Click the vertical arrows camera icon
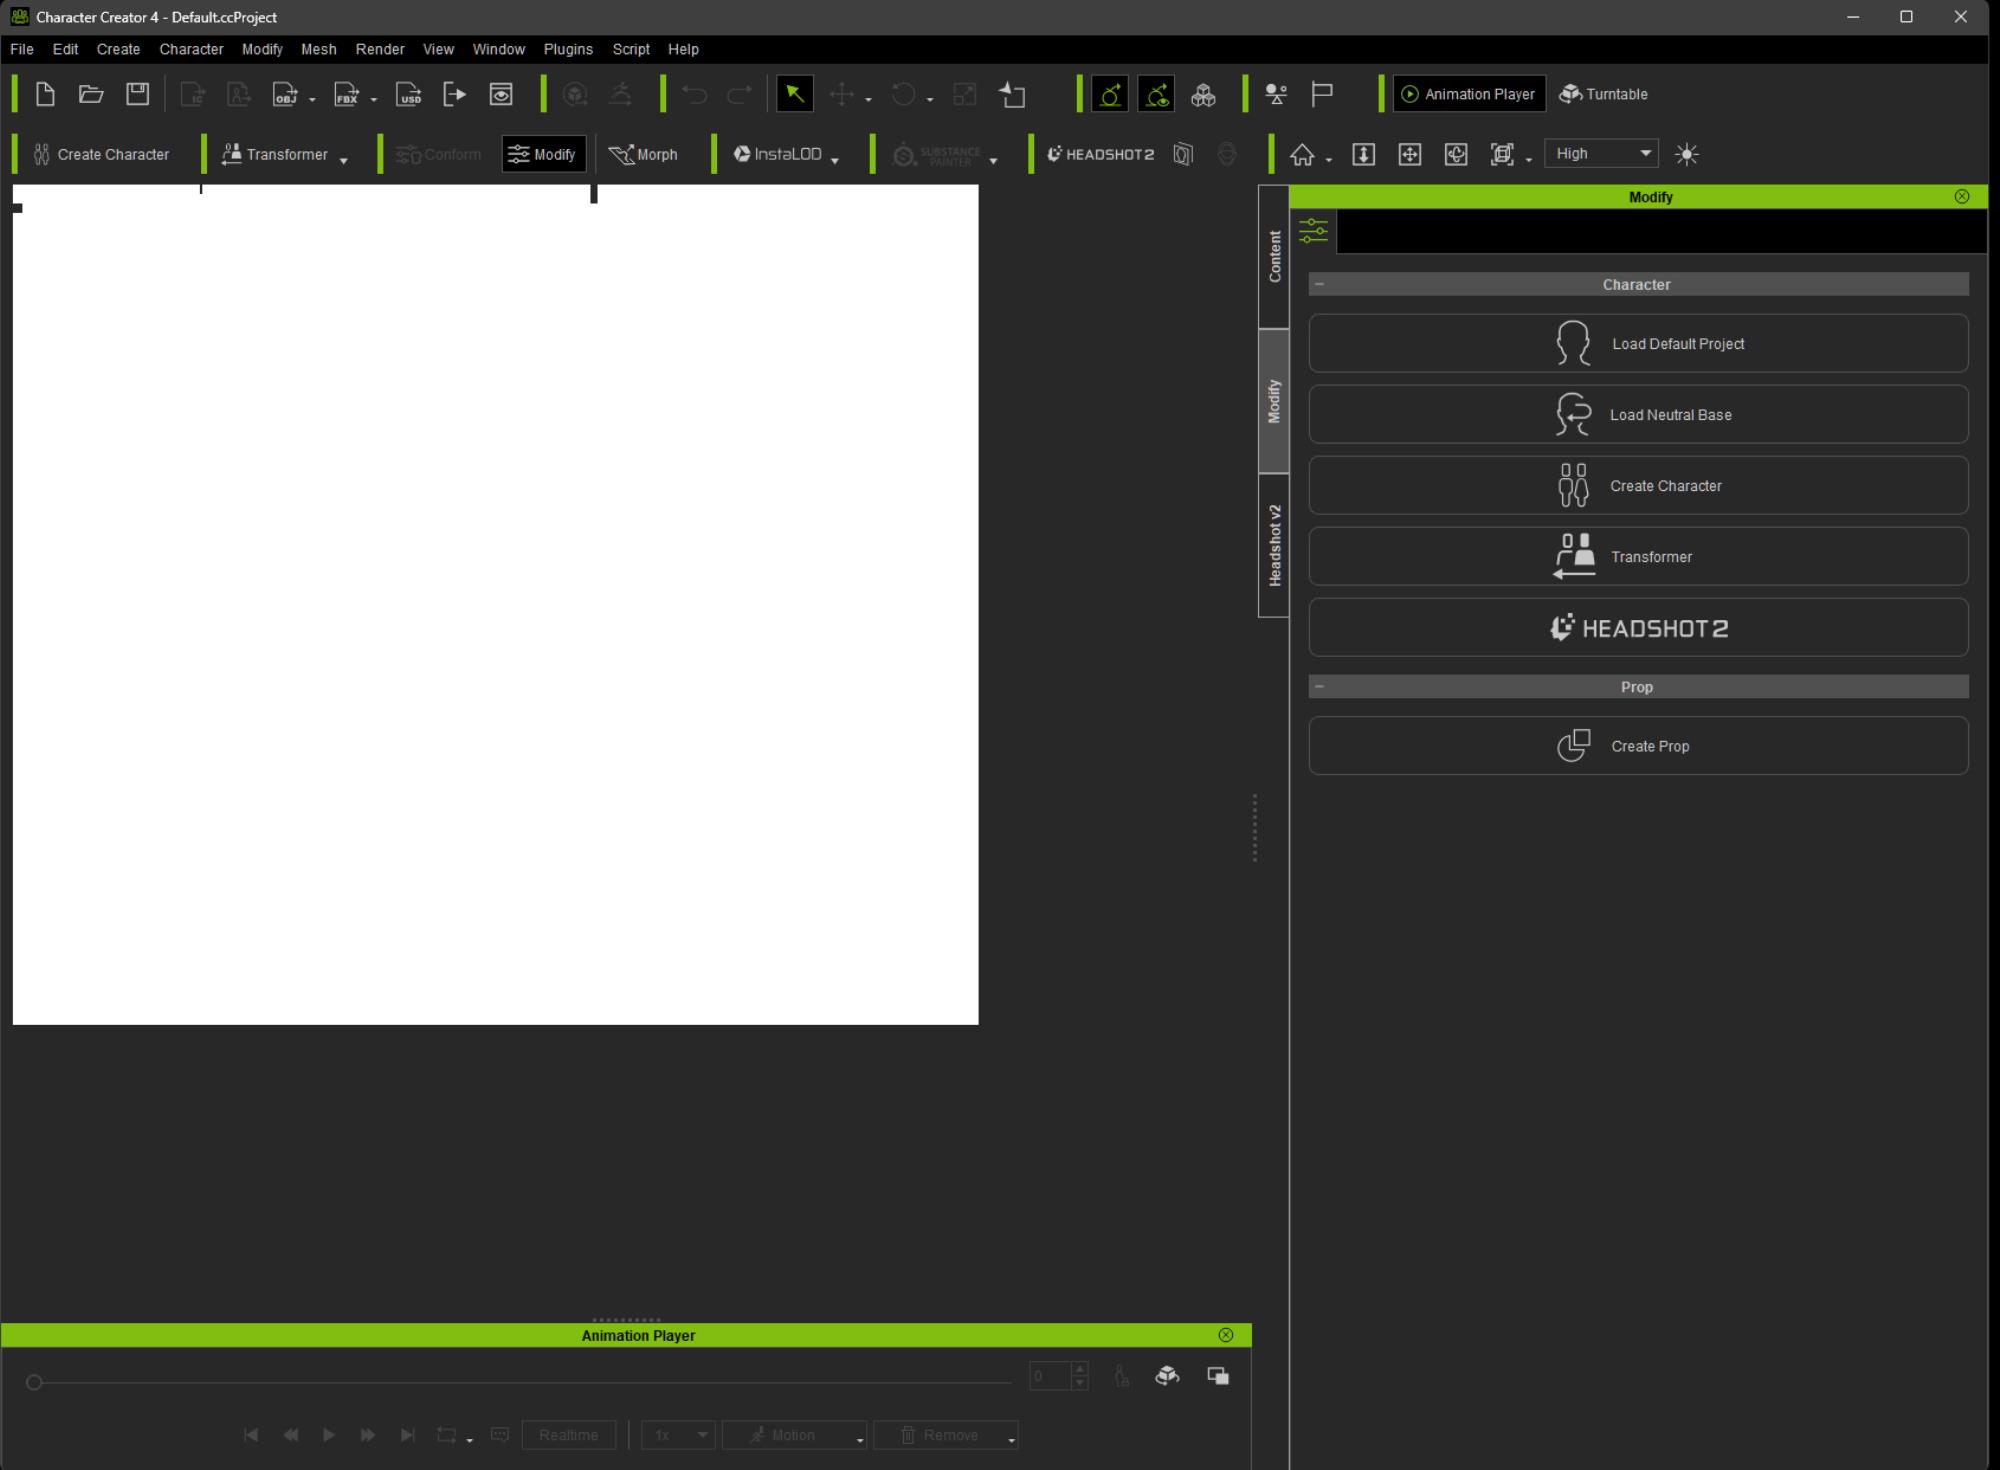Viewport: 2000px width, 1470px height. 1363,154
